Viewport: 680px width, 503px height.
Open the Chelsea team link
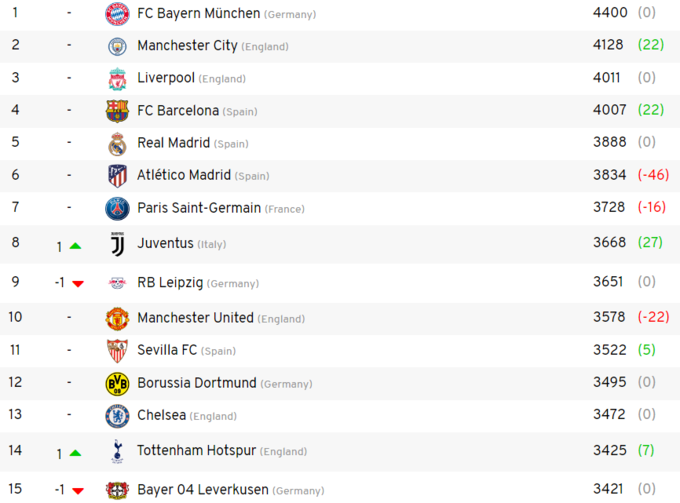pyautogui.click(x=161, y=415)
